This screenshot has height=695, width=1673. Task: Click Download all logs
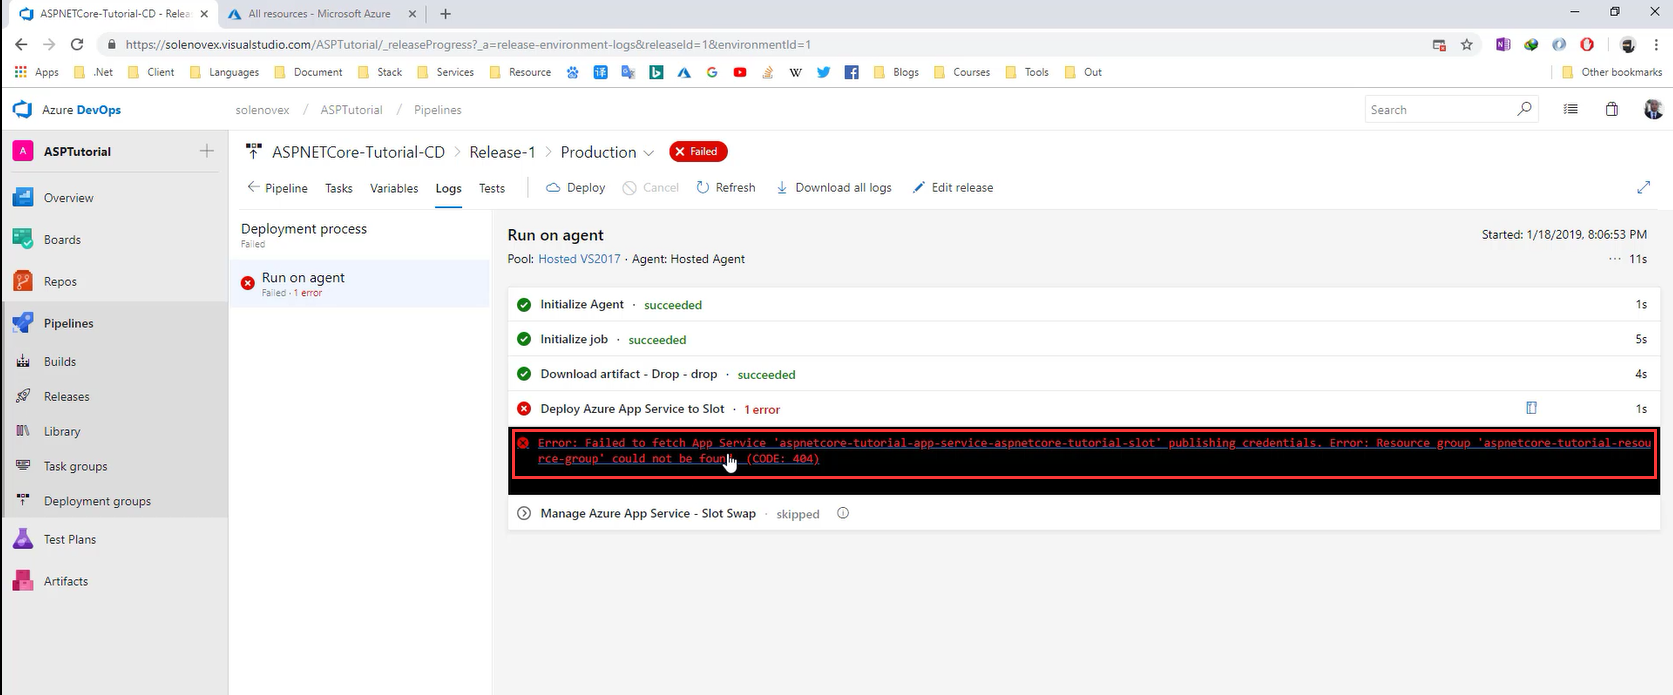click(834, 188)
